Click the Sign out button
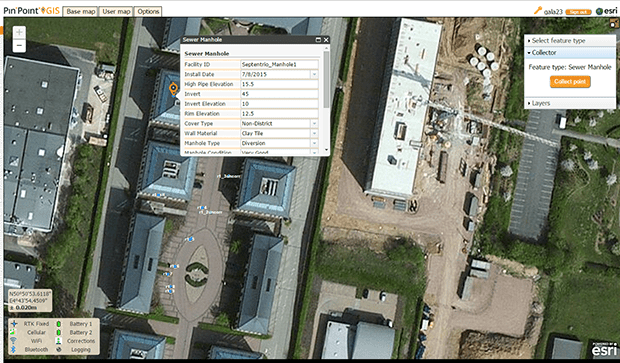The height and width of the screenshot is (363, 620). click(578, 12)
